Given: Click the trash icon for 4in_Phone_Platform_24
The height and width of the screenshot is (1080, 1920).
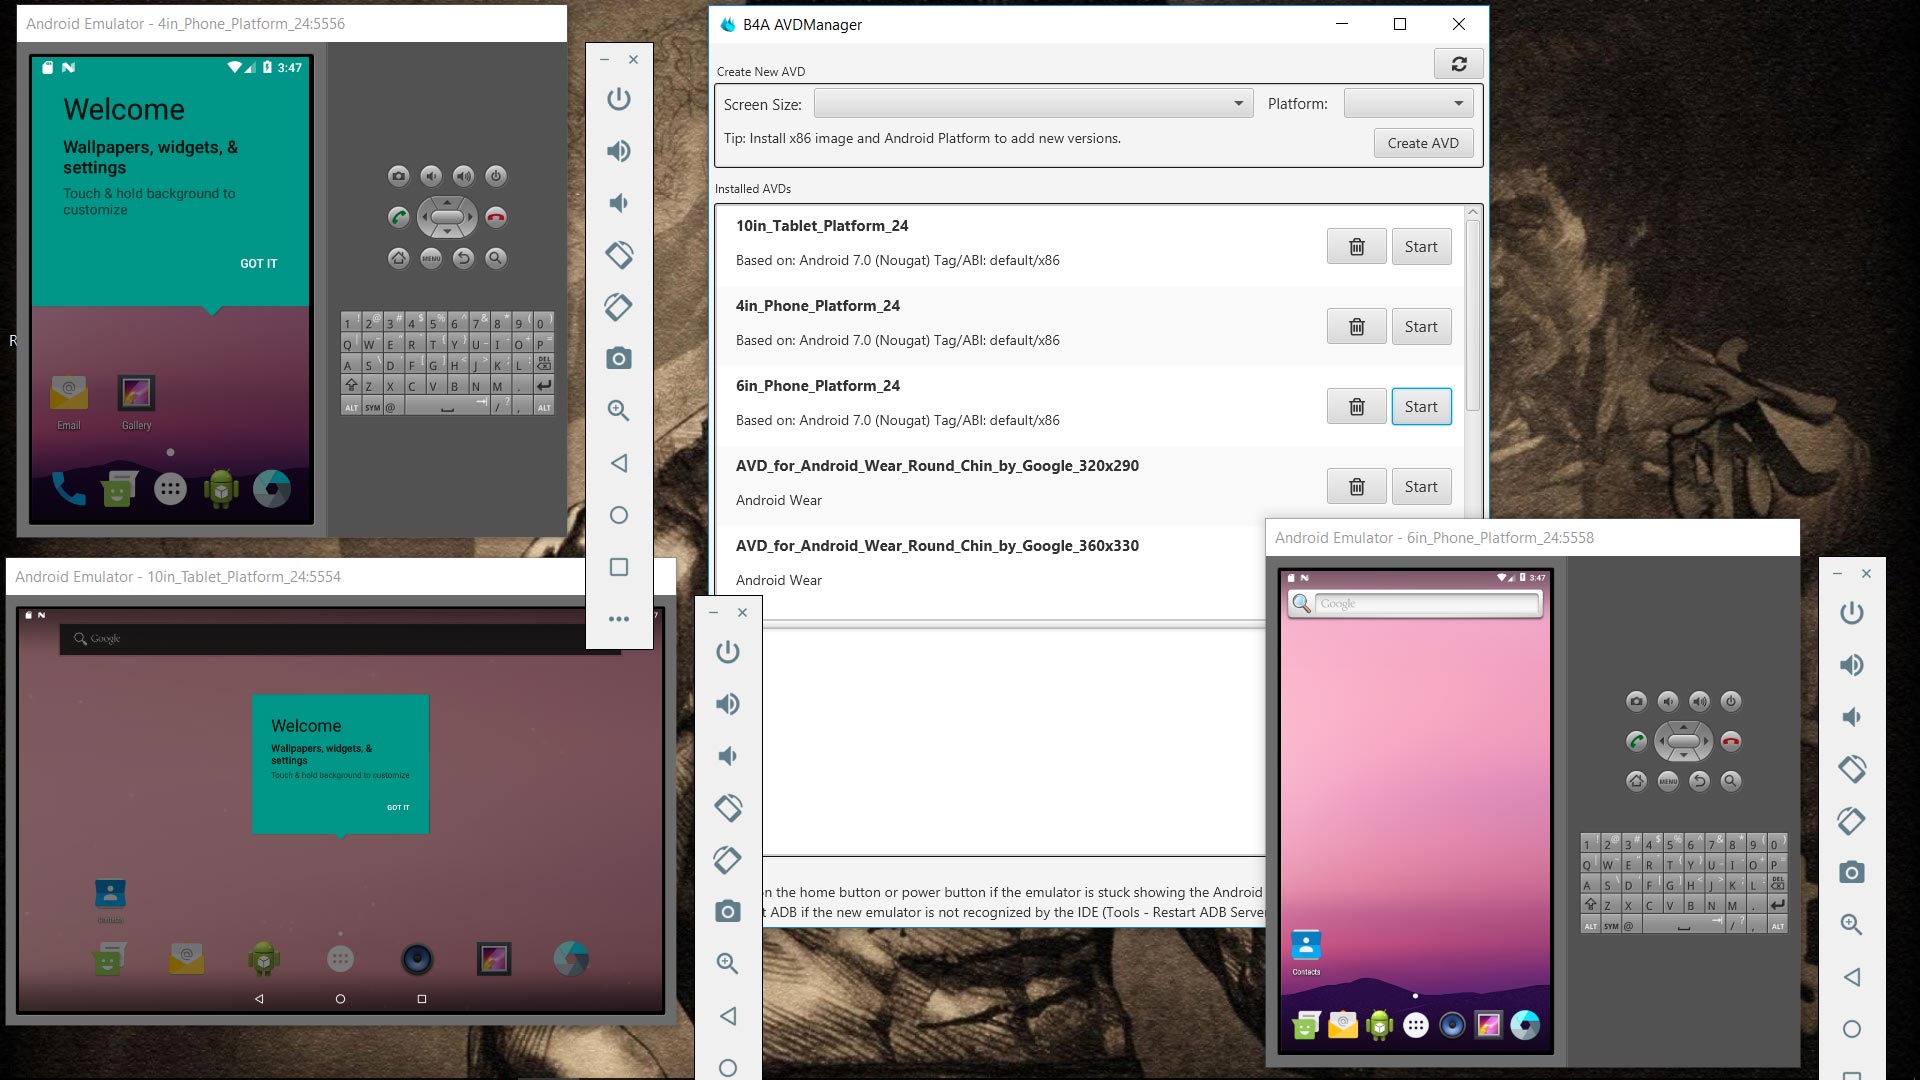Looking at the screenshot, I should [x=1356, y=327].
